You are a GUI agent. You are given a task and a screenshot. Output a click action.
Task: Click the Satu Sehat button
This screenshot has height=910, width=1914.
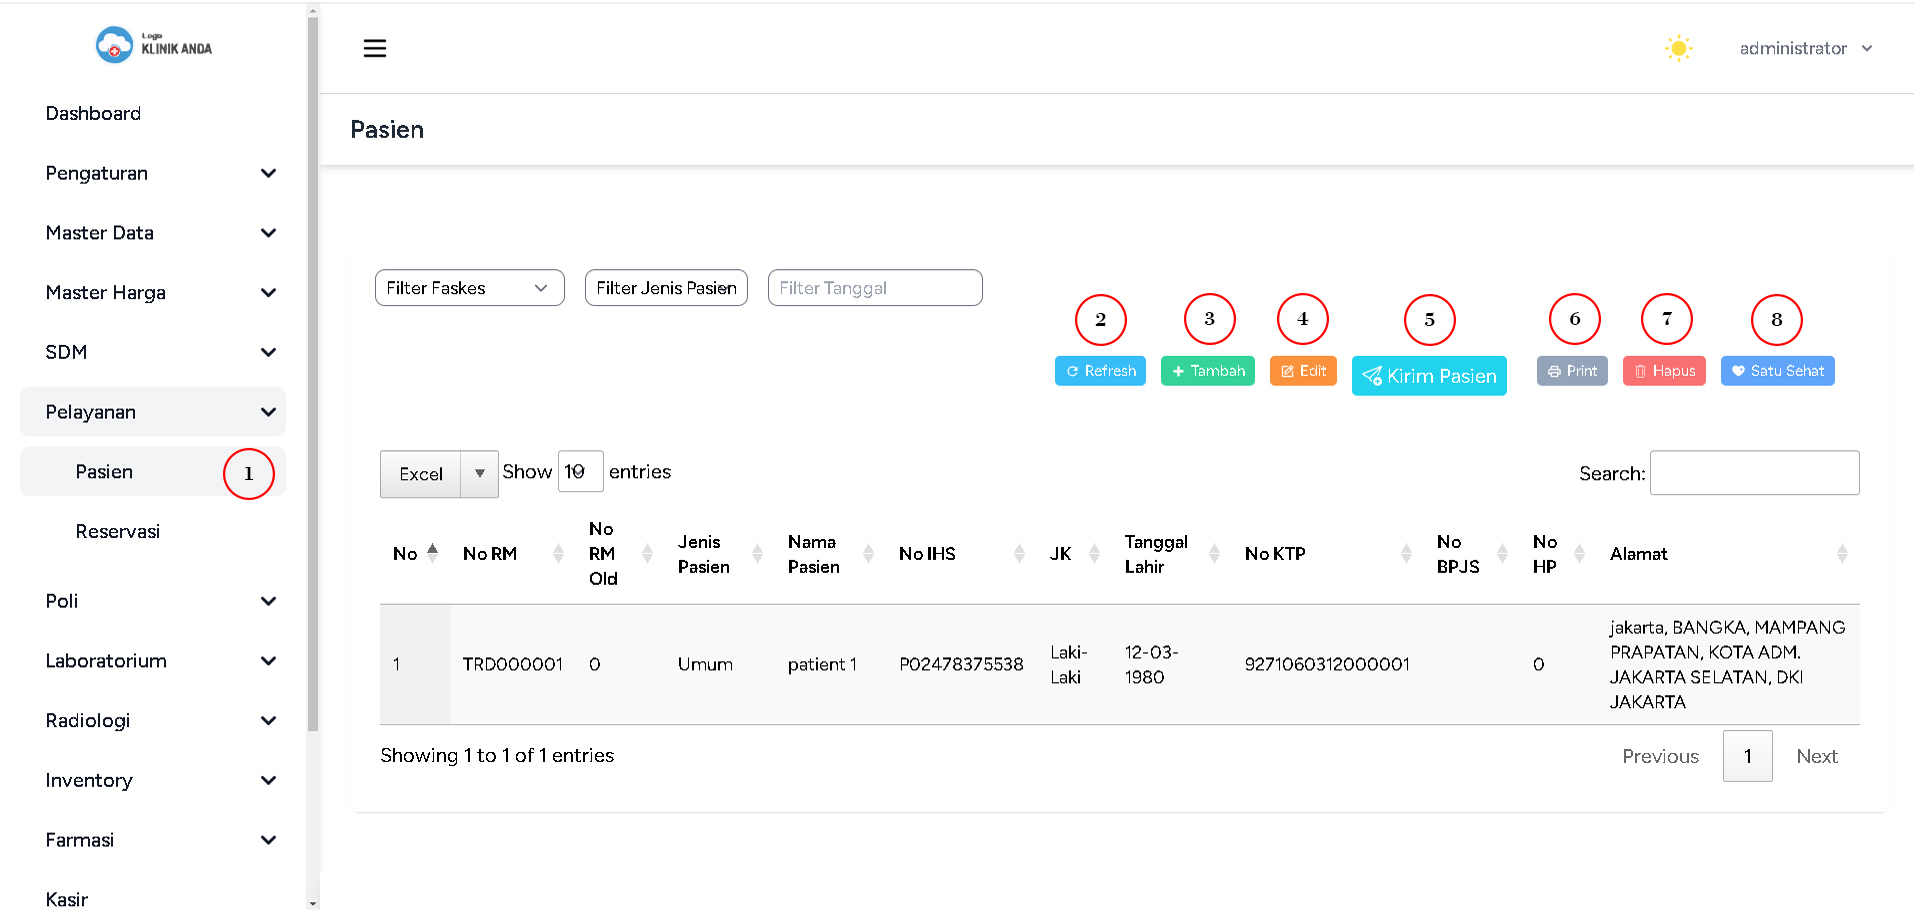tap(1777, 371)
